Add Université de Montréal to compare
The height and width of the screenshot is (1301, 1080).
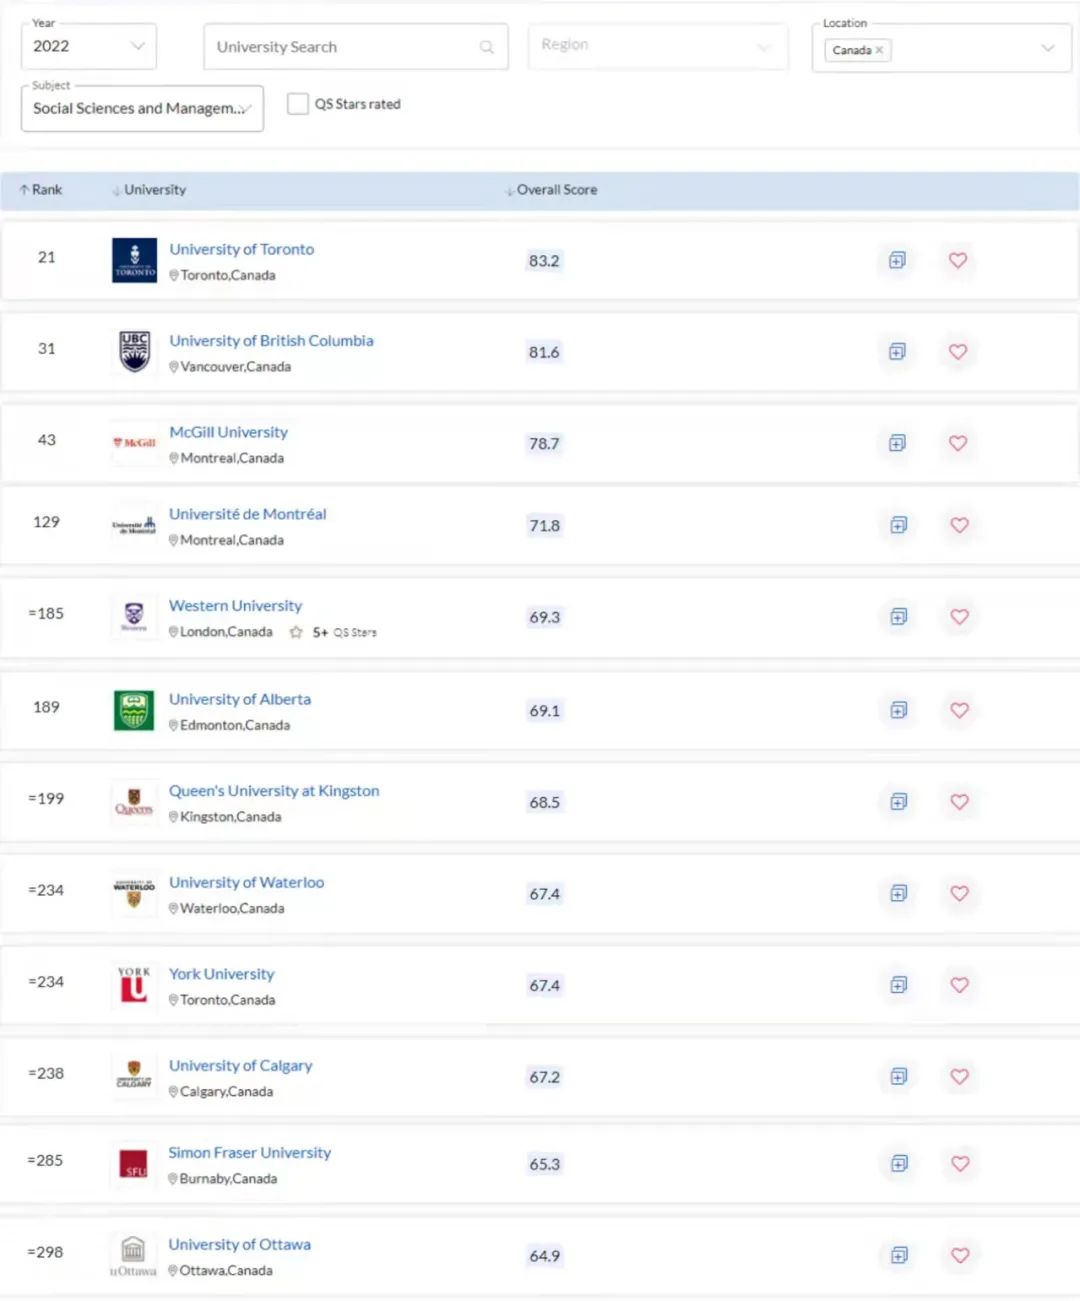click(x=899, y=525)
